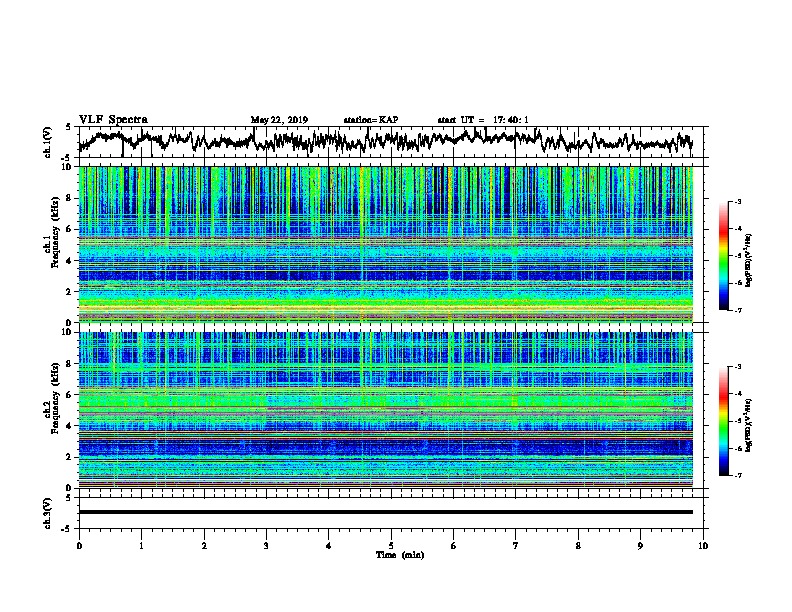Click inside the ch.2 spectrogram panel
Screen dimensions: 792x612
click(386, 409)
